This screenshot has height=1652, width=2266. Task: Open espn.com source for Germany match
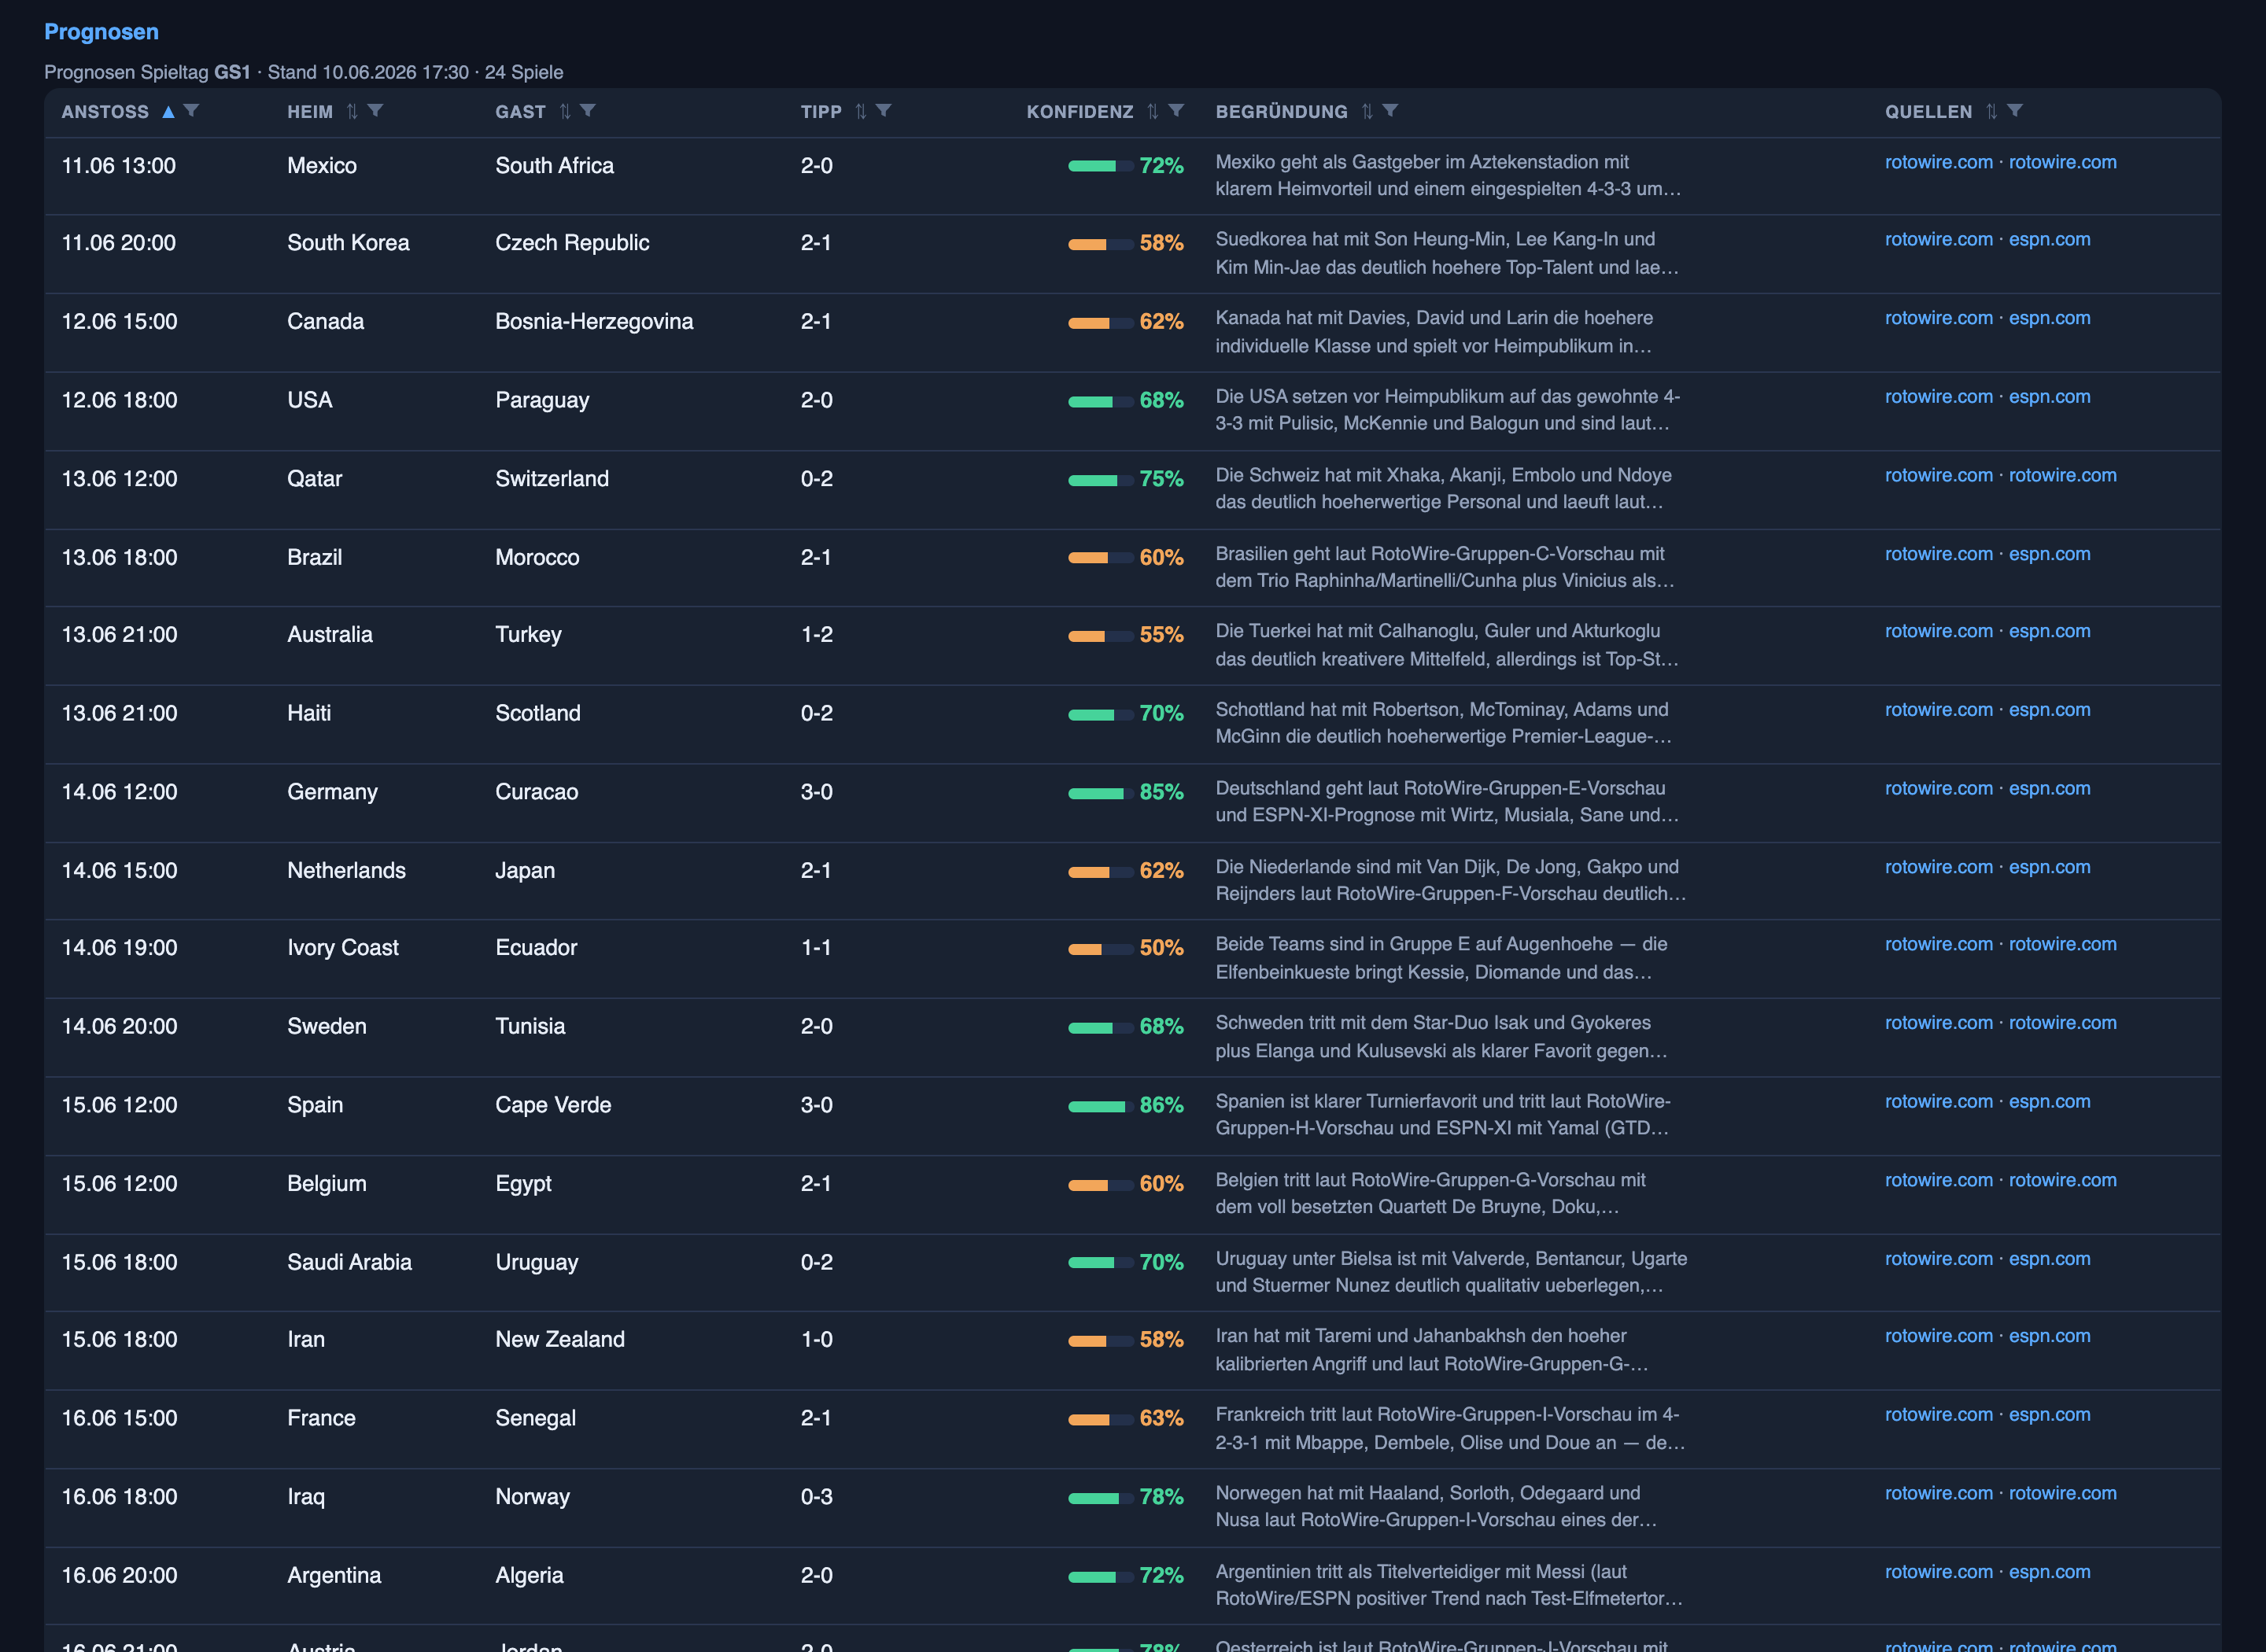[2049, 789]
